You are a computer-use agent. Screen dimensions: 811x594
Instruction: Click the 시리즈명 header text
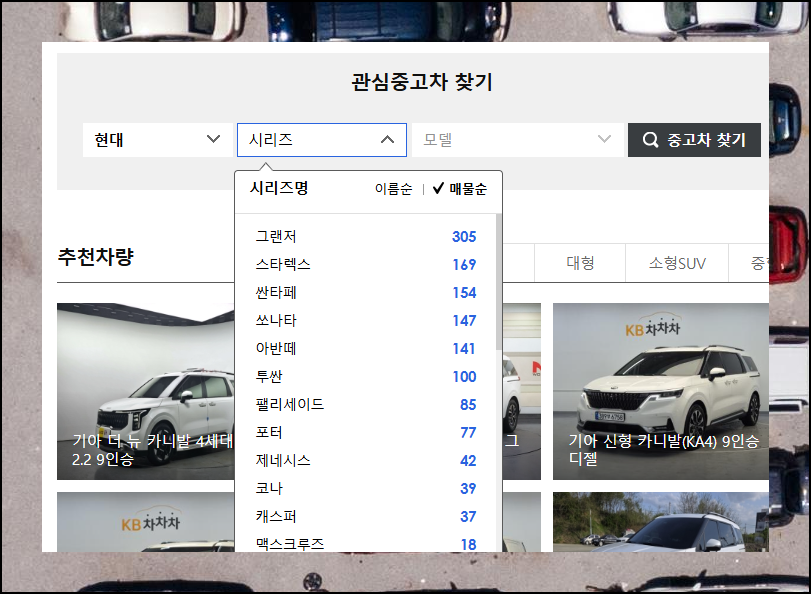point(279,188)
